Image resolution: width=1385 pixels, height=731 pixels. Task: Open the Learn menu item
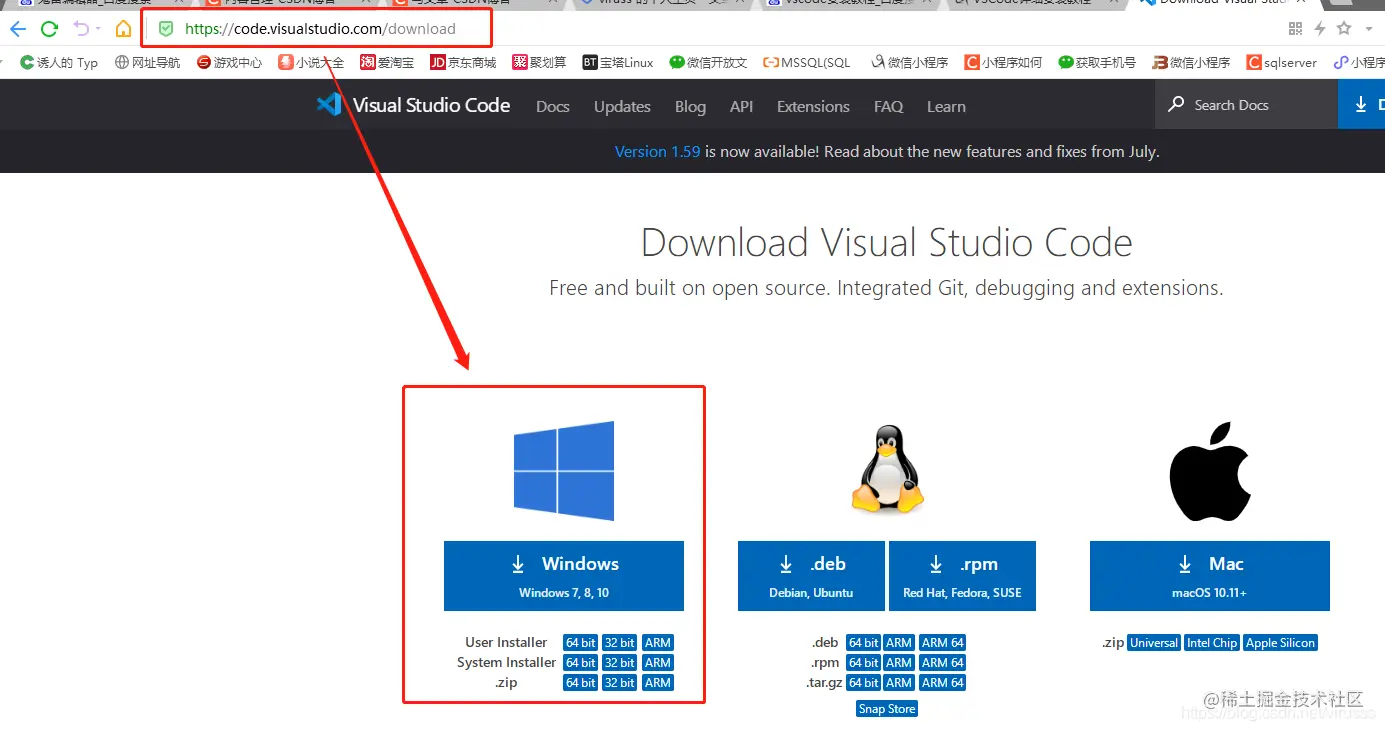(x=946, y=106)
